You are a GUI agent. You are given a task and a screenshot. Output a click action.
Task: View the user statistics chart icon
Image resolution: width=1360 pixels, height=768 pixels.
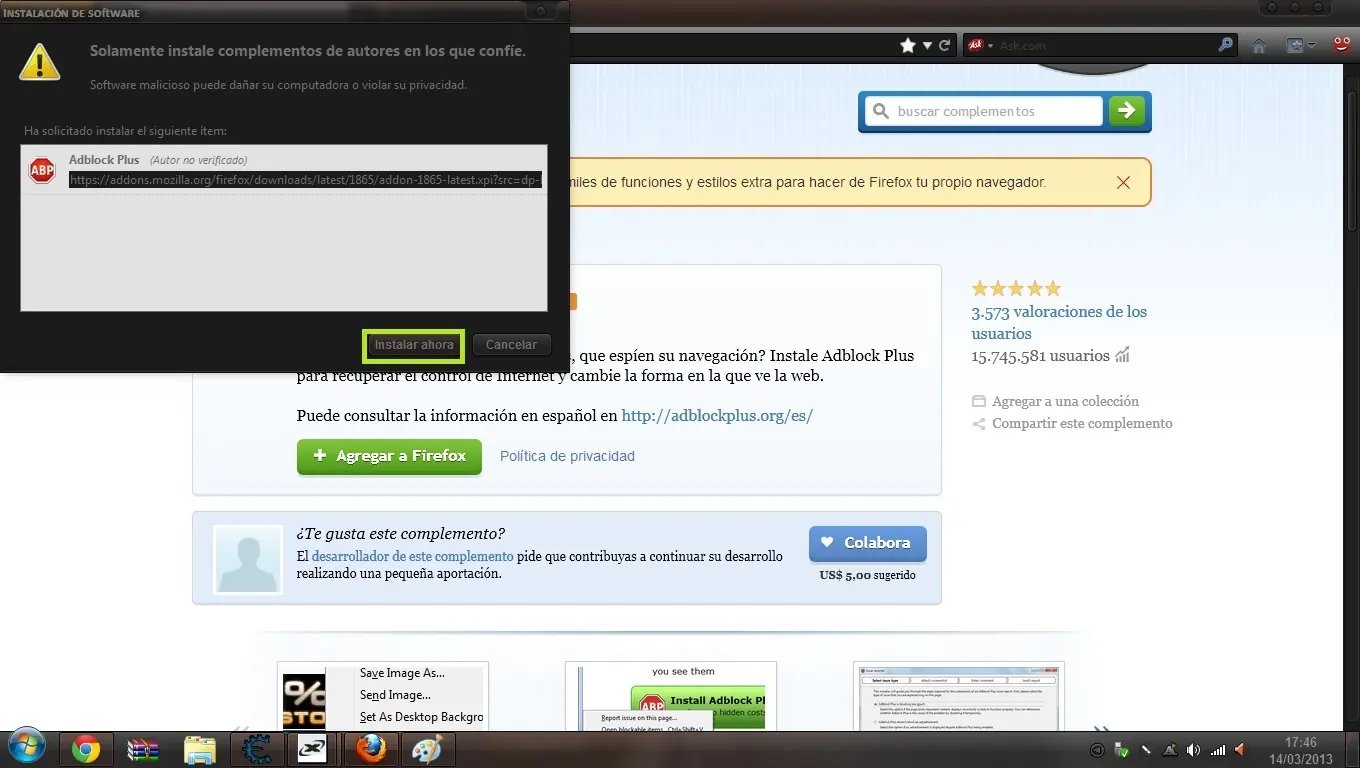tap(1122, 355)
